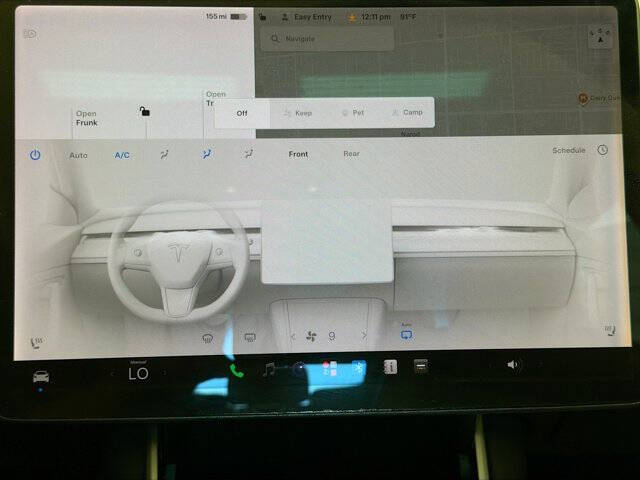Turn off climate with the power icon

pyautogui.click(x=35, y=155)
